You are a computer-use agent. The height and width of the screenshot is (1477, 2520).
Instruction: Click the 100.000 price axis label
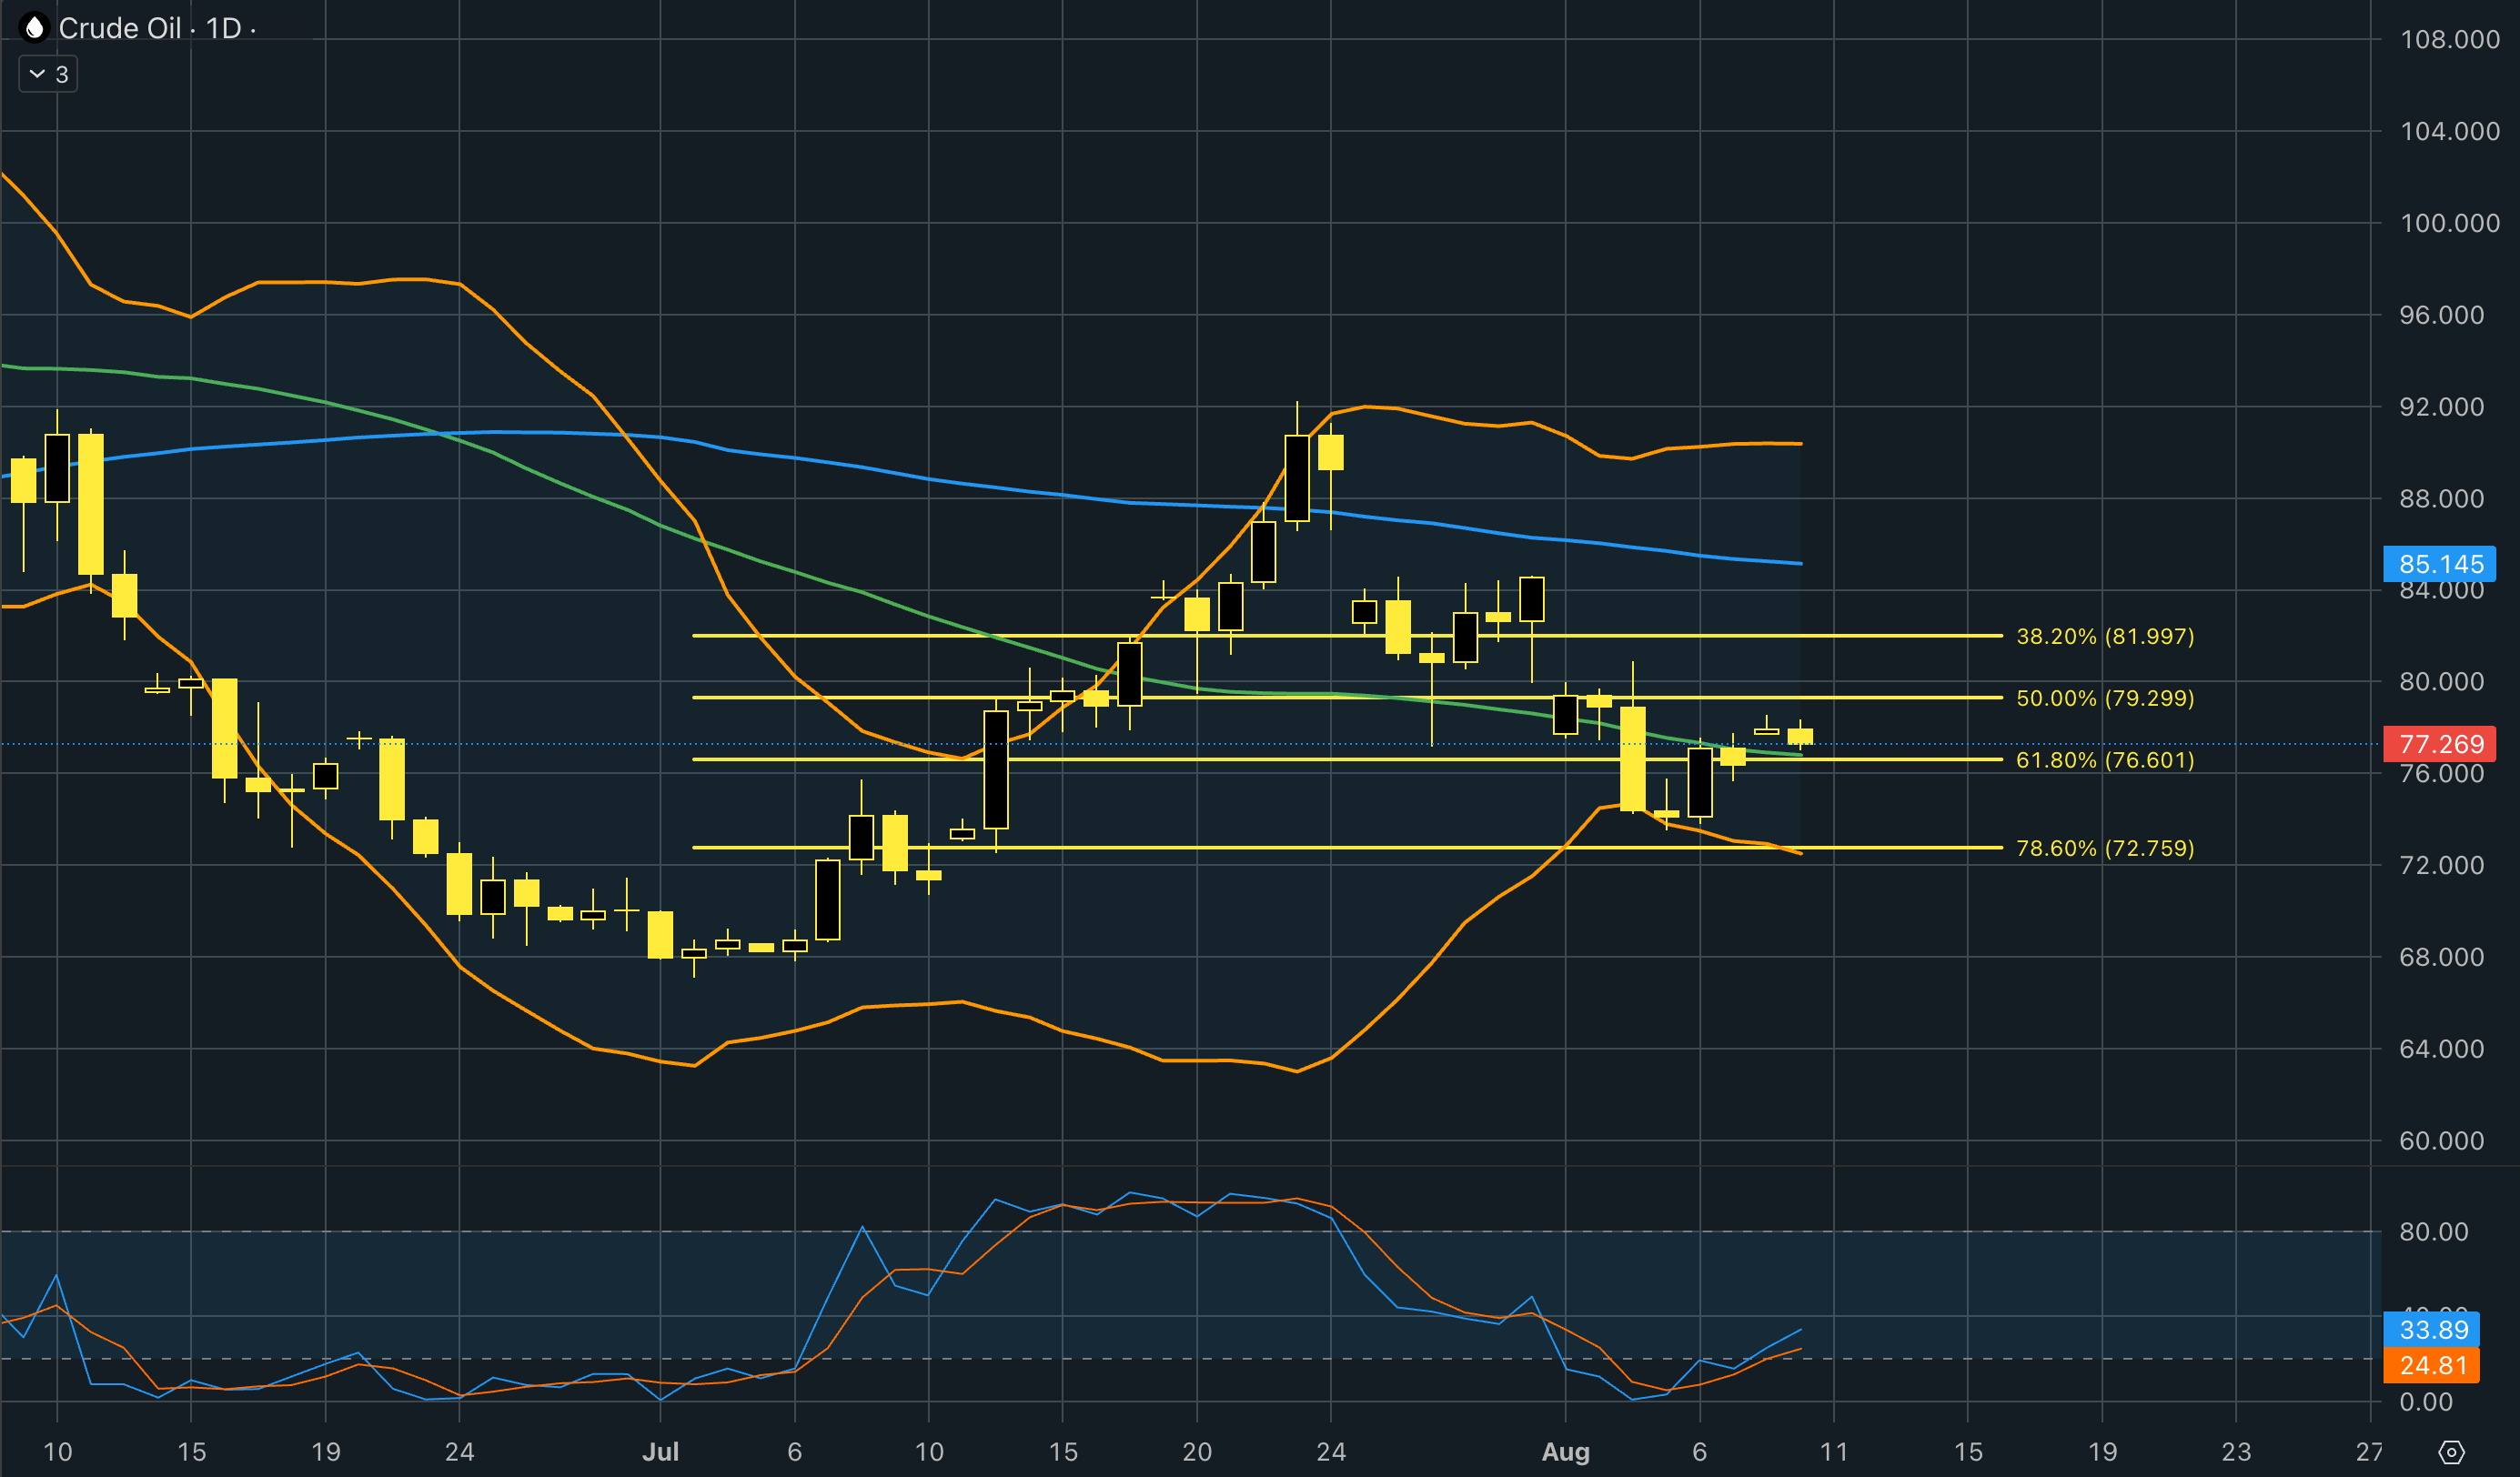click(2449, 223)
